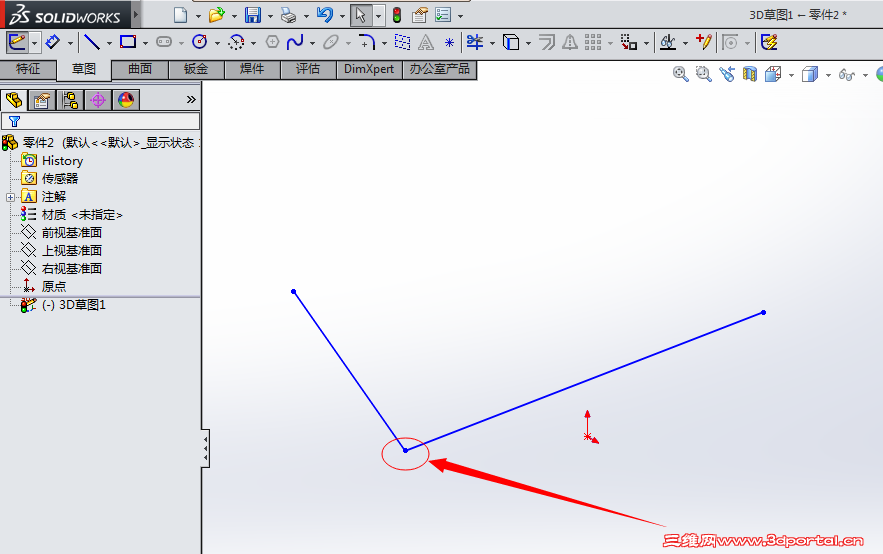Viewport: 883px width, 554px height.
Task: Select the Circle sketch tool
Action: pos(200,42)
